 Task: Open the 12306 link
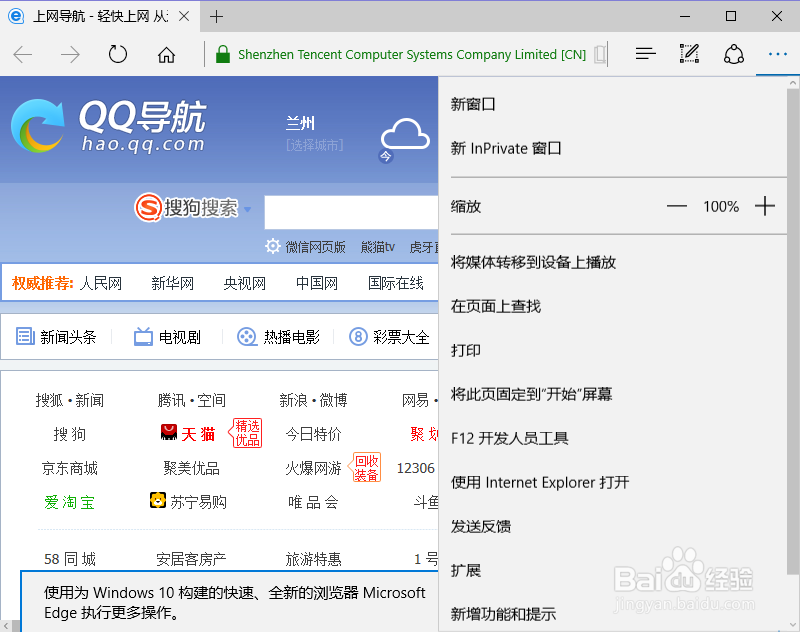[x=416, y=468]
